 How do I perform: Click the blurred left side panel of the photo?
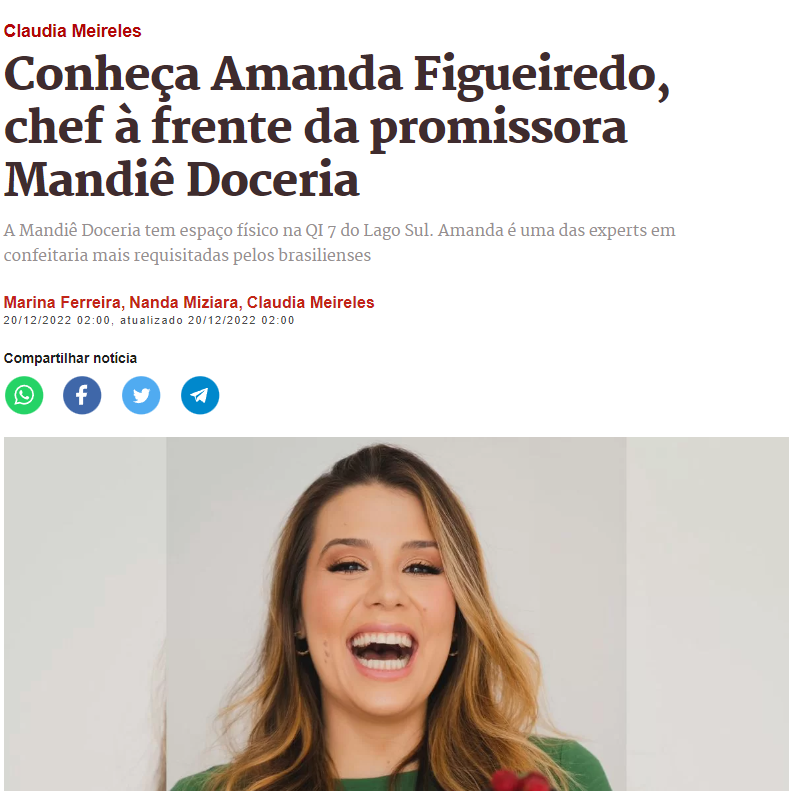(x=85, y=614)
